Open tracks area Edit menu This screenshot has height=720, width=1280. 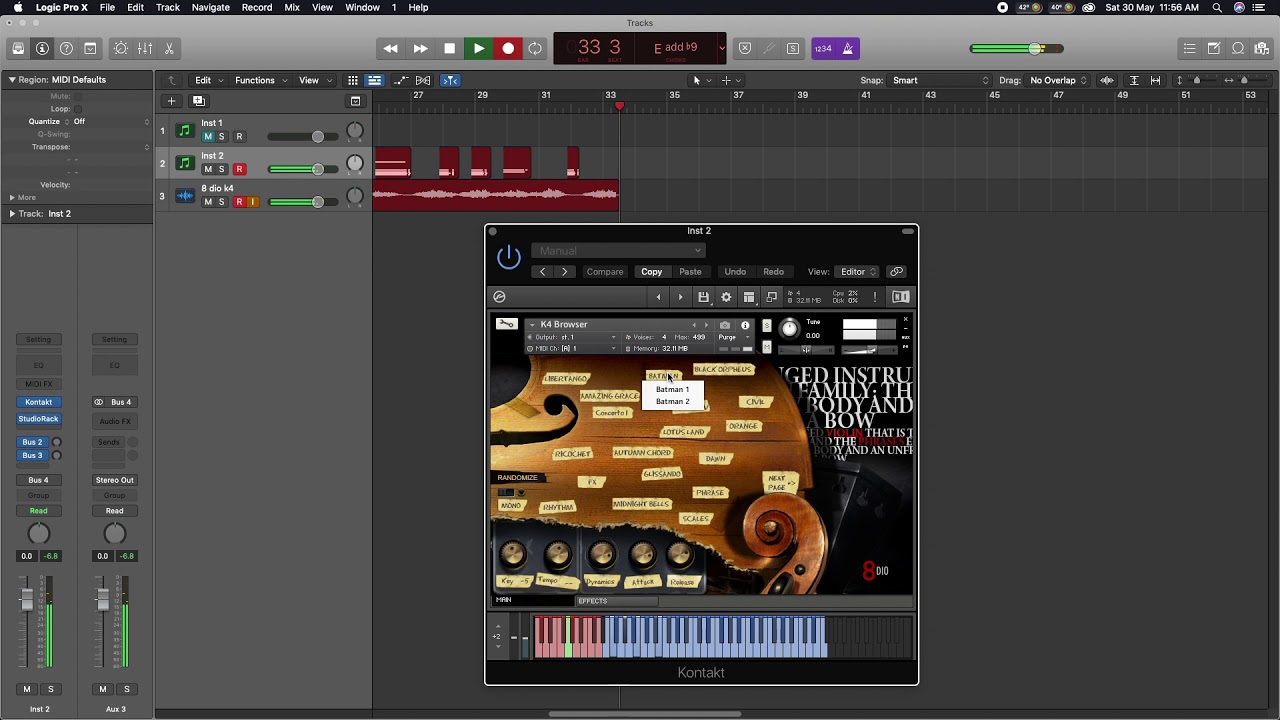pos(207,80)
